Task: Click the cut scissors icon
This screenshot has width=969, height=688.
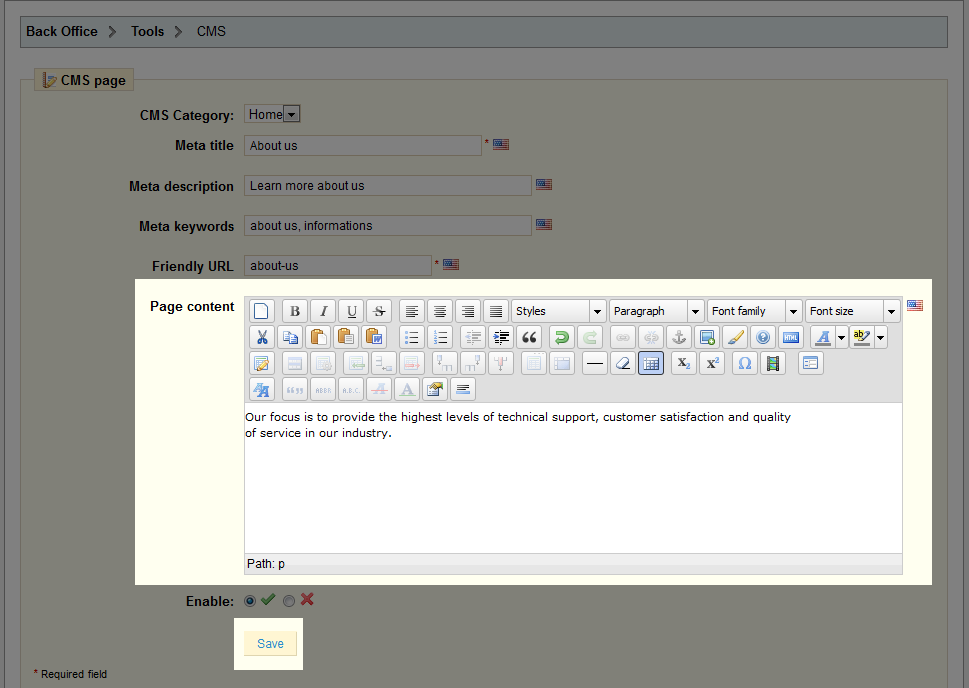Action: 261,337
